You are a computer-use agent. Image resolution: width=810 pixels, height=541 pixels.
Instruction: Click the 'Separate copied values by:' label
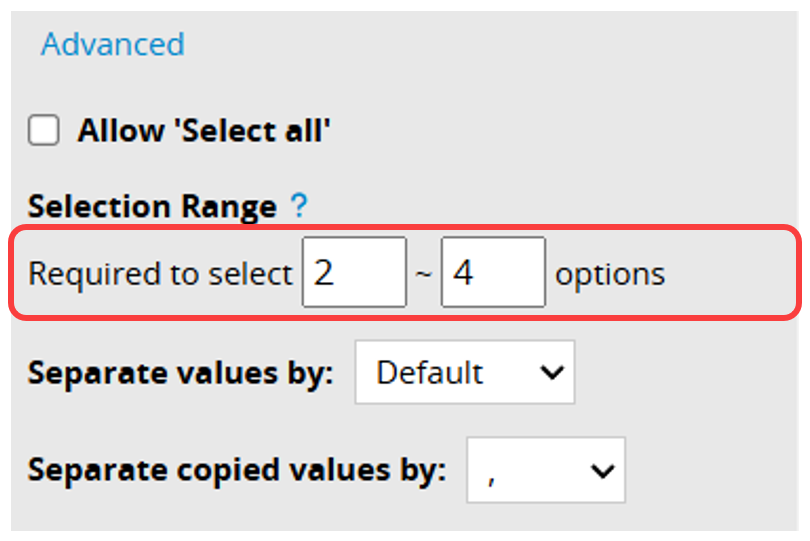point(236,470)
